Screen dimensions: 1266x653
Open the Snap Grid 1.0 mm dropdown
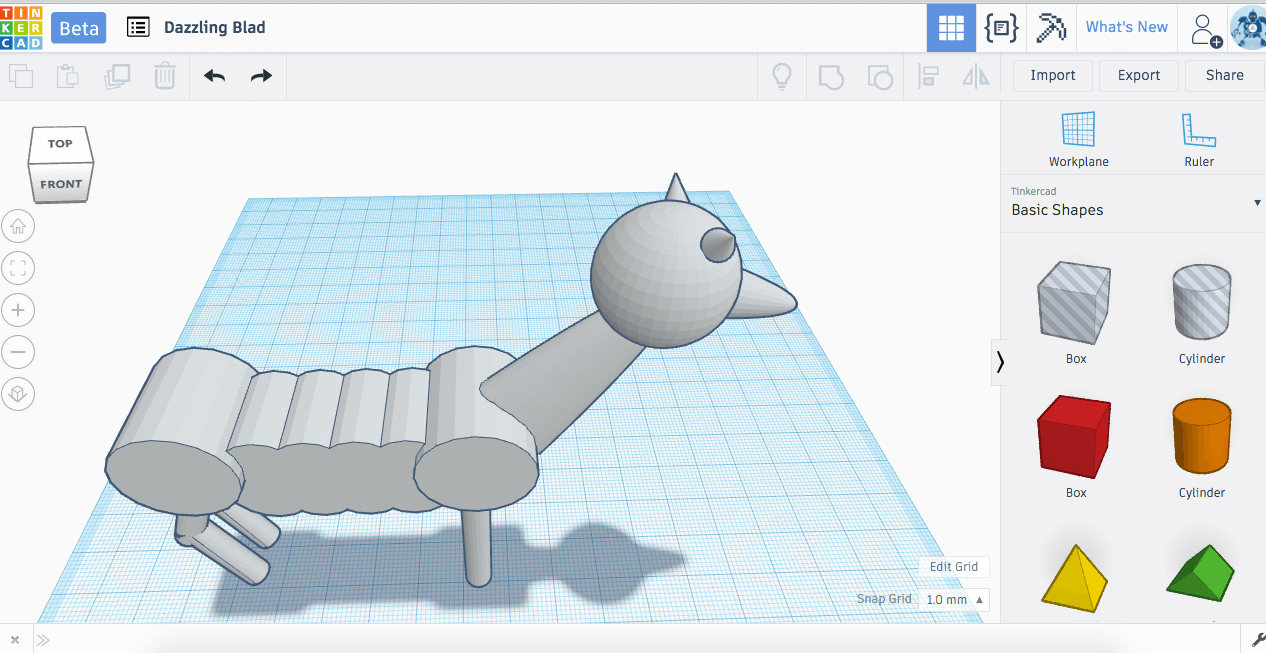(954, 600)
